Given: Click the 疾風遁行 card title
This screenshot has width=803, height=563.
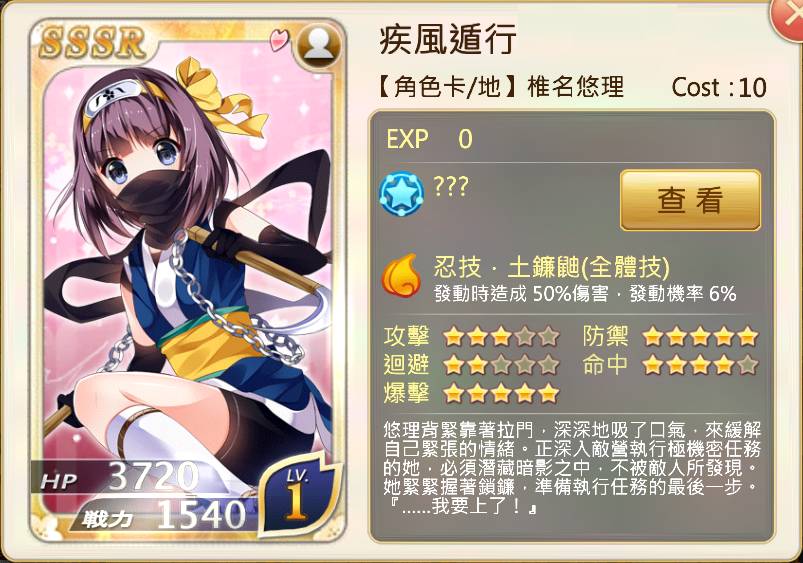Looking at the screenshot, I should pos(448,39).
